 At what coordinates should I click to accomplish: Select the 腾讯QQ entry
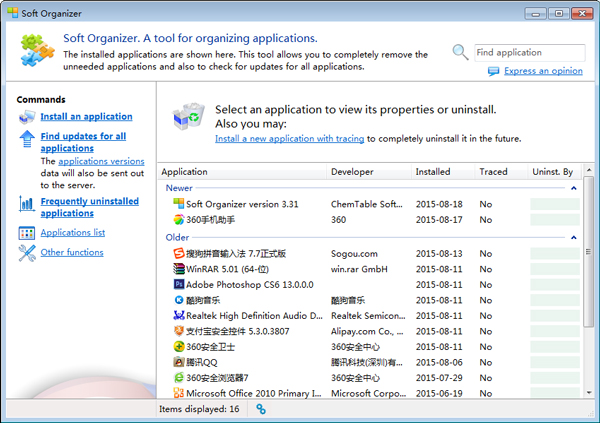(370, 362)
